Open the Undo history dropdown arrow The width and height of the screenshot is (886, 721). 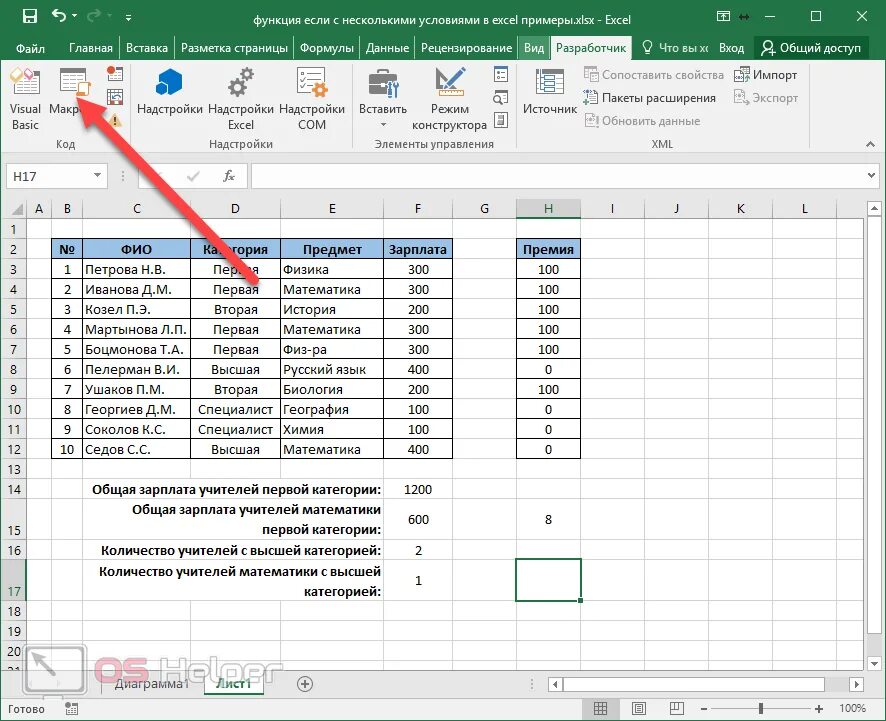tap(75, 16)
